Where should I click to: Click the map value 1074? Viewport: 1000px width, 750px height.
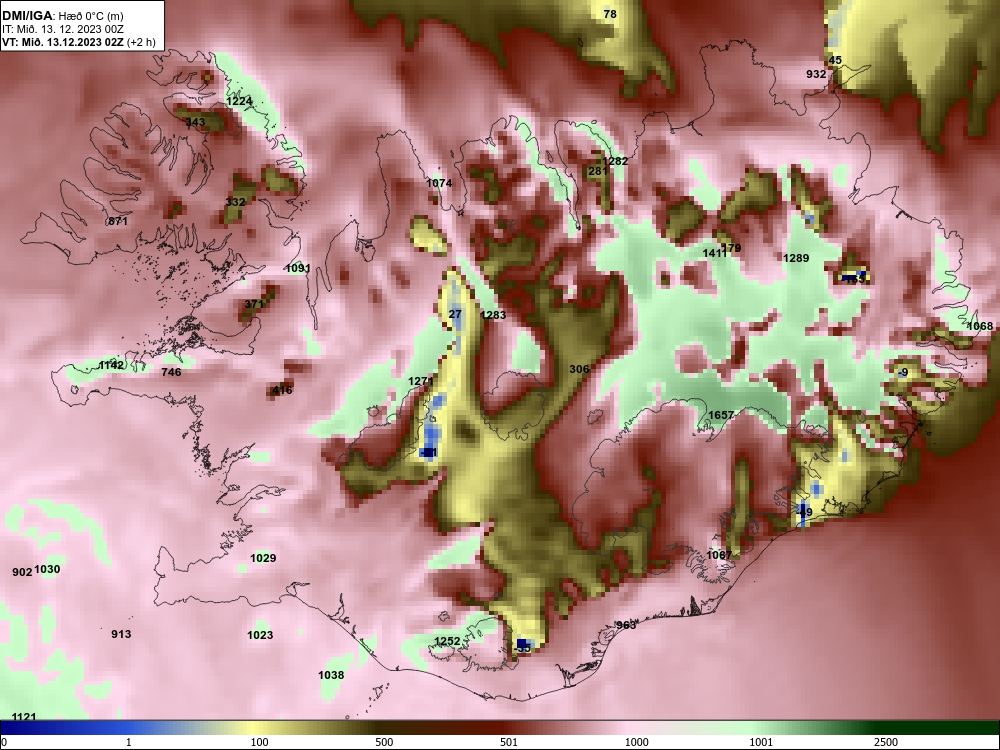[439, 183]
